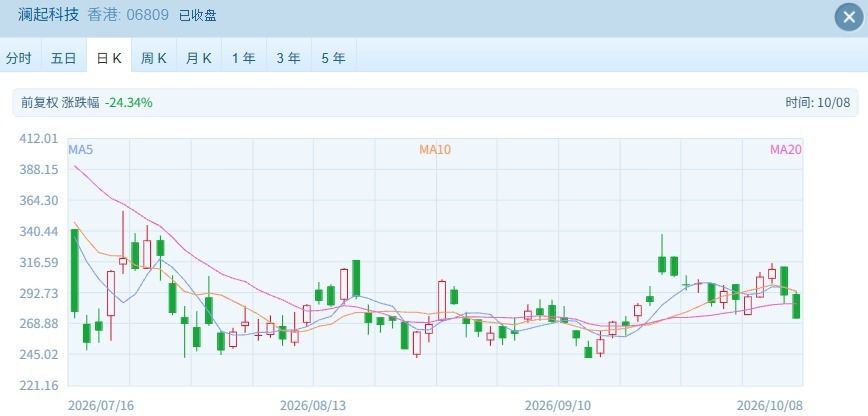868x416 pixels.
Task: Click the 2026/09/10 date label
Action: [x=557, y=406]
